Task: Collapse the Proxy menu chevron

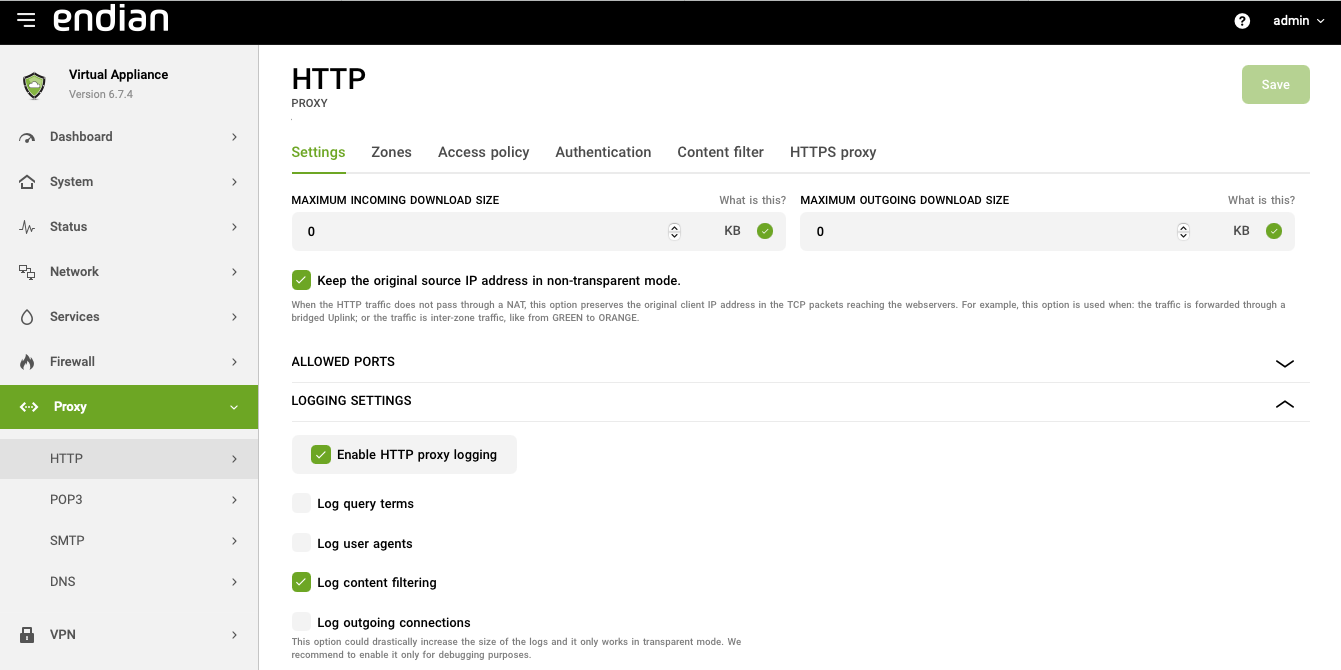Action: [234, 407]
